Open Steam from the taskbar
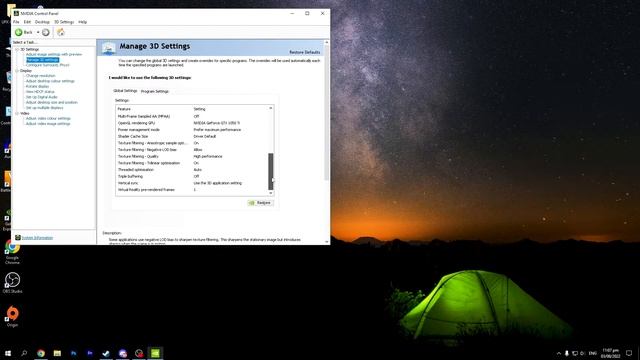Viewport: 640px width, 360px height. point(106,353)
